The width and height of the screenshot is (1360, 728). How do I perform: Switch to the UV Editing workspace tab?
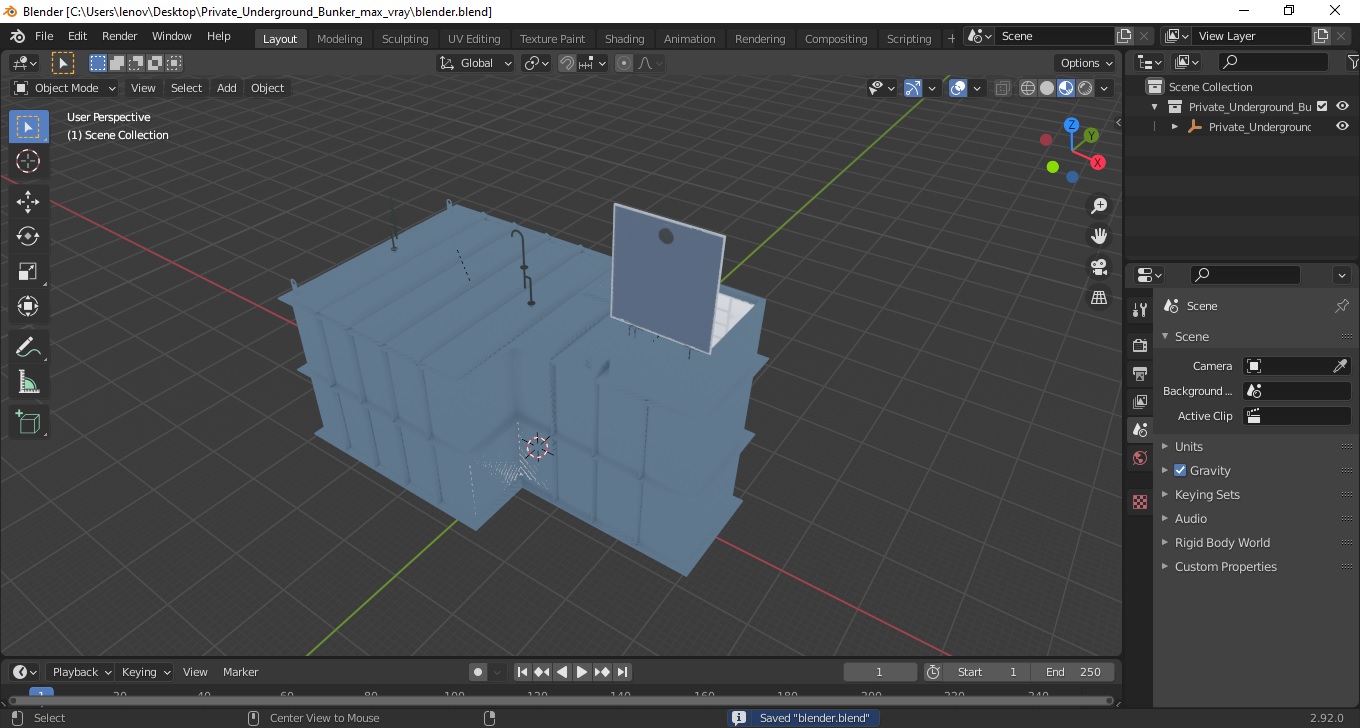coord(474,39)
